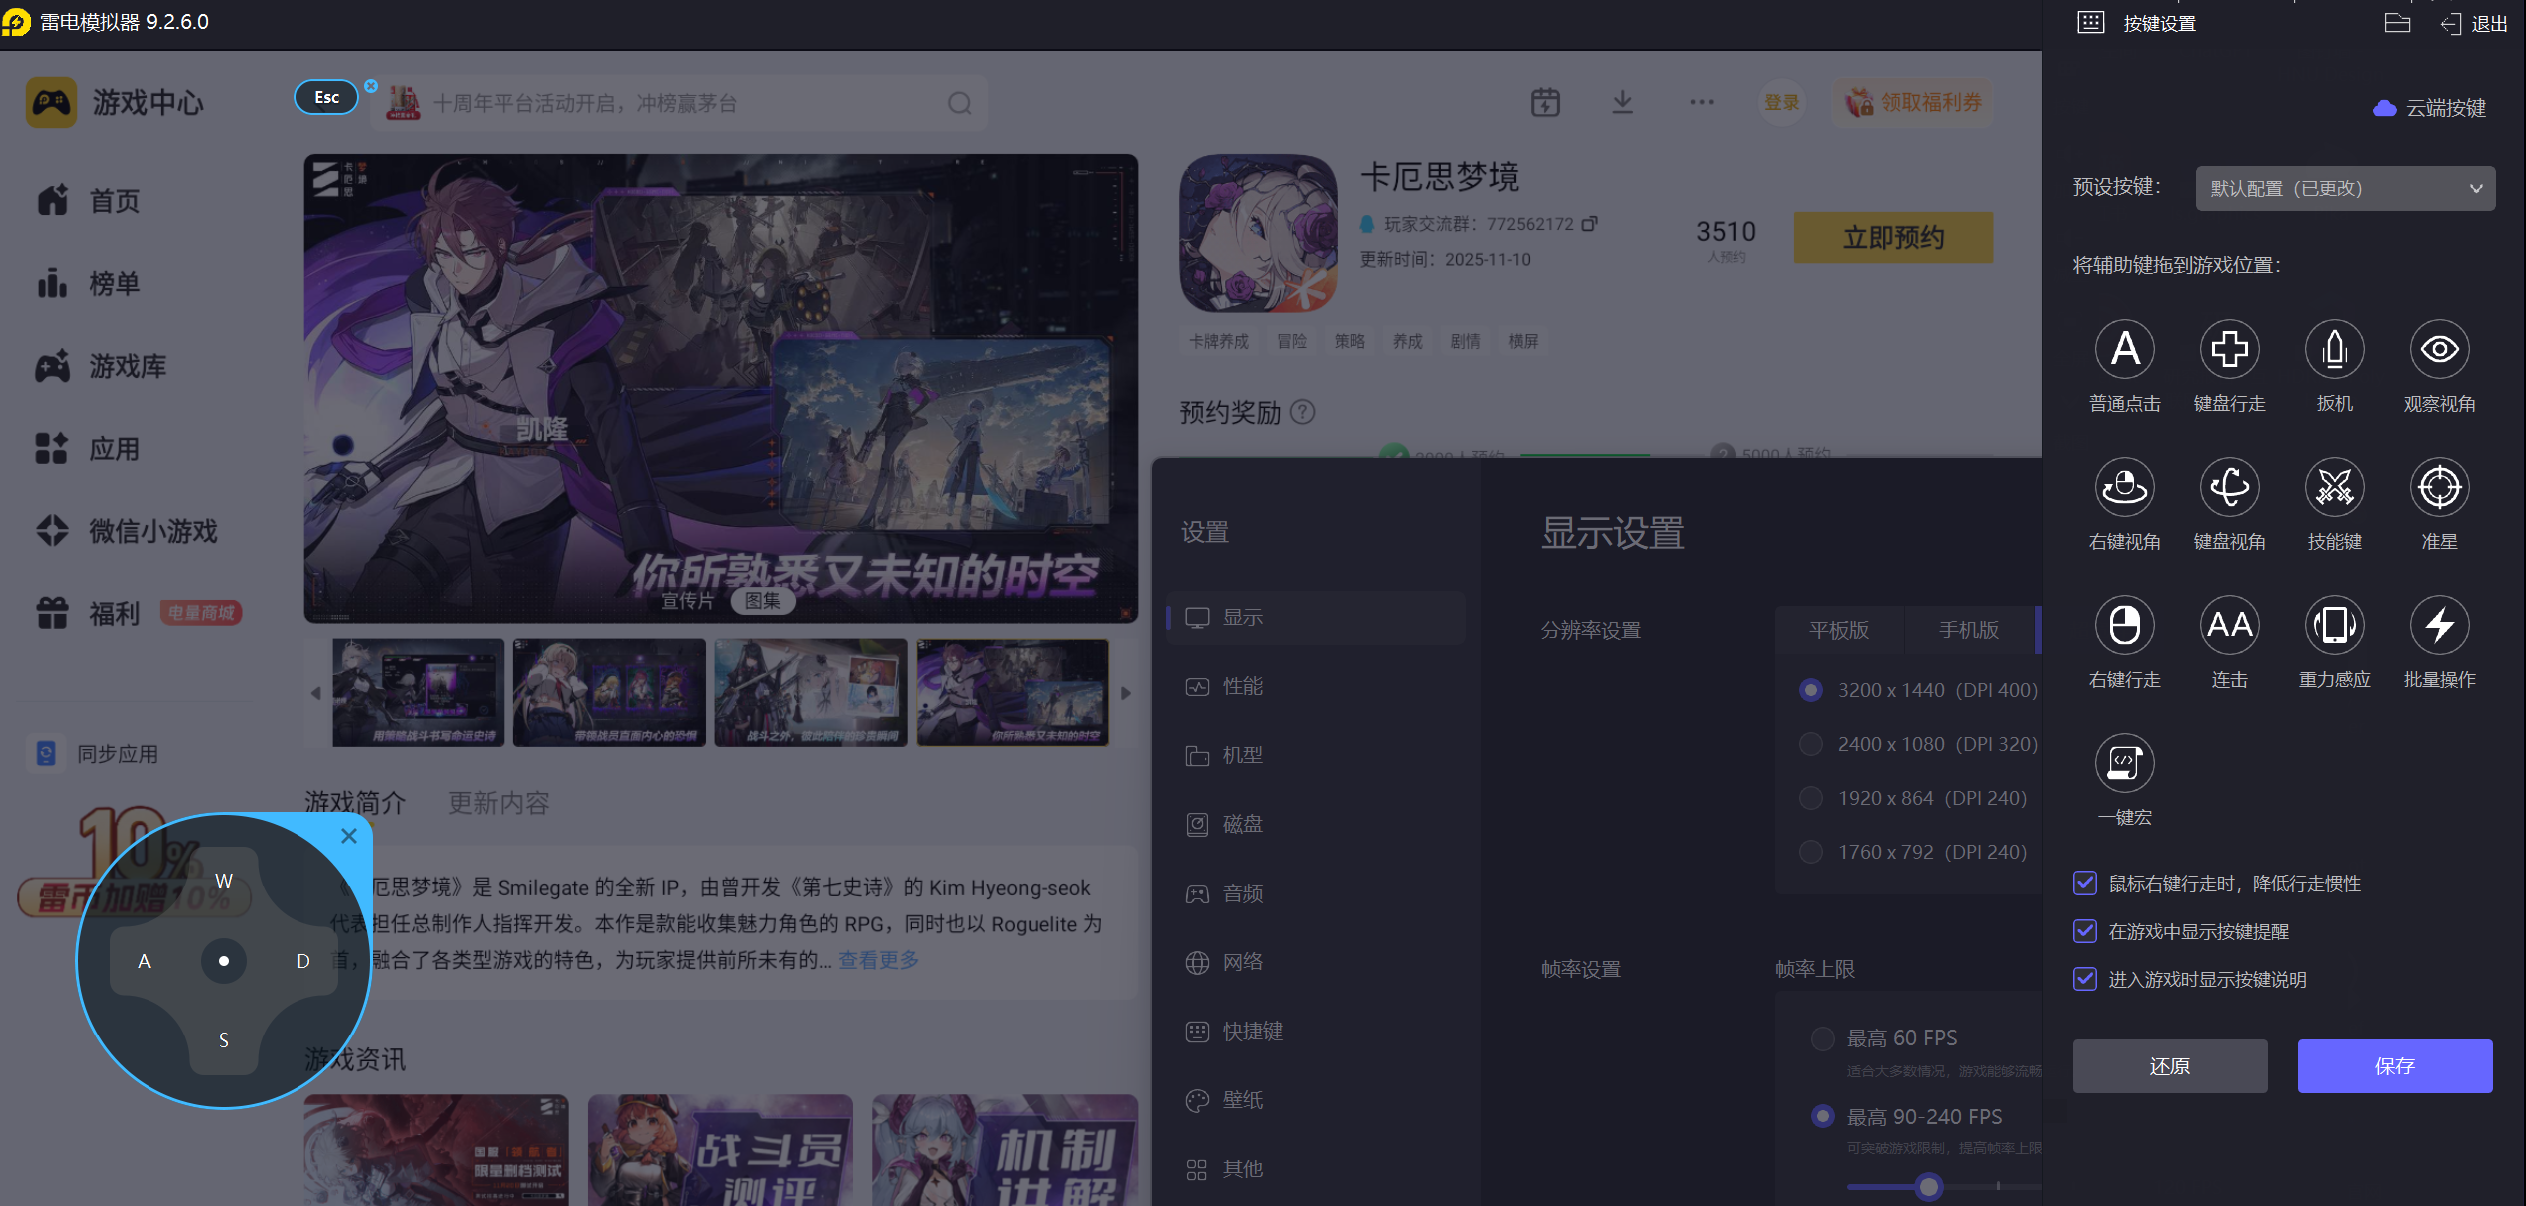This screenshot has width=2526, height=1206.
Task: Delete the Esc key mapping marker
Action: (x=371, y=86)
